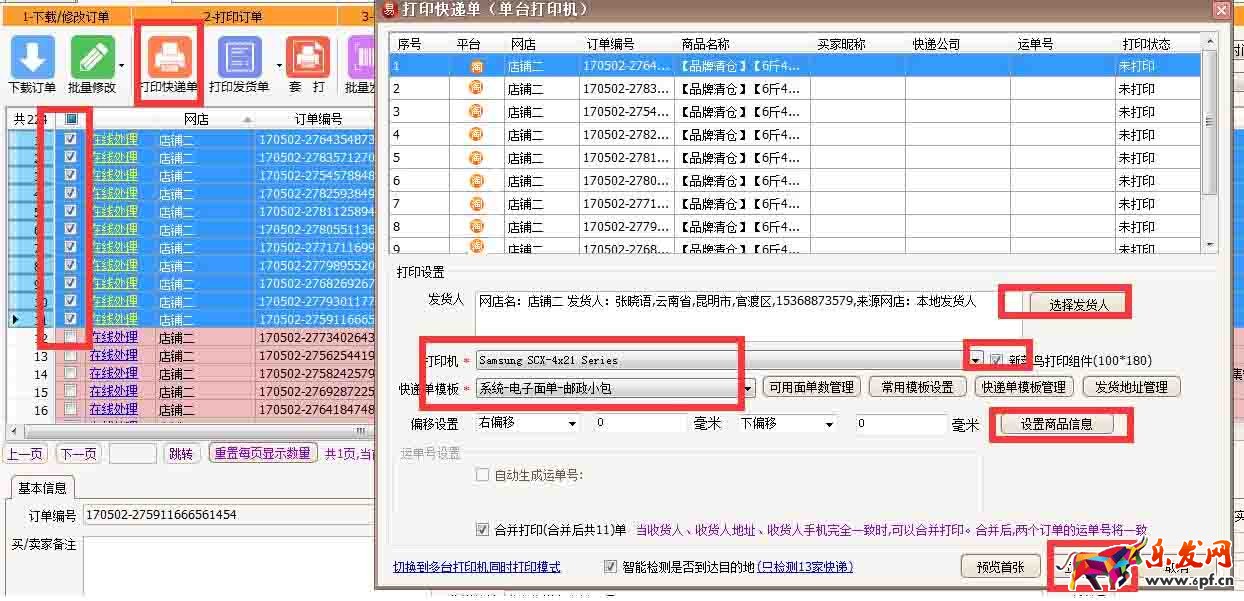
Task: Click the 打印快递单 printer icon
Action: (169, 58)
